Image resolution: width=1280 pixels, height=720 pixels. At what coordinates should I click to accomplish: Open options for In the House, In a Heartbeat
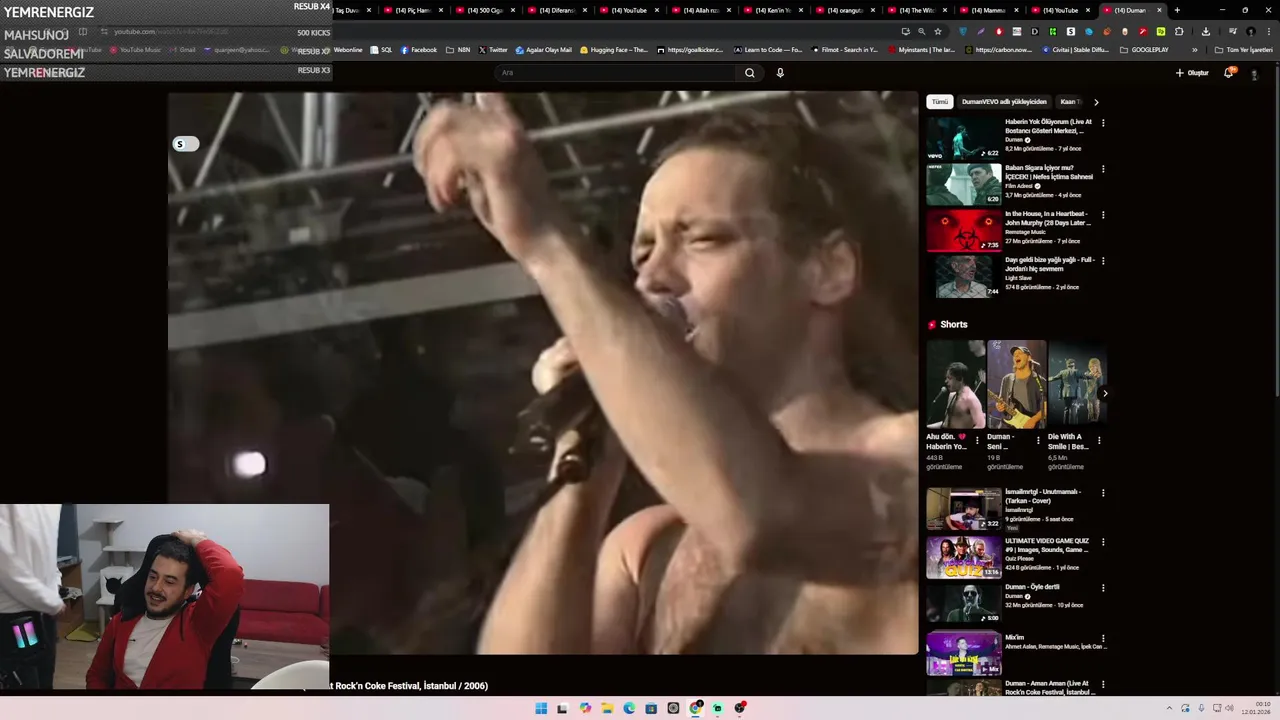1103,215
